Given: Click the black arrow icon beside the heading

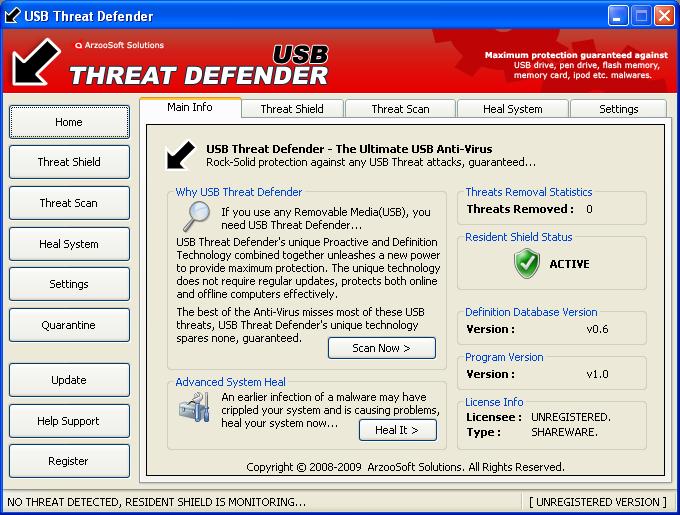Looking at the screenshot, I should click(x=180, y=155).
